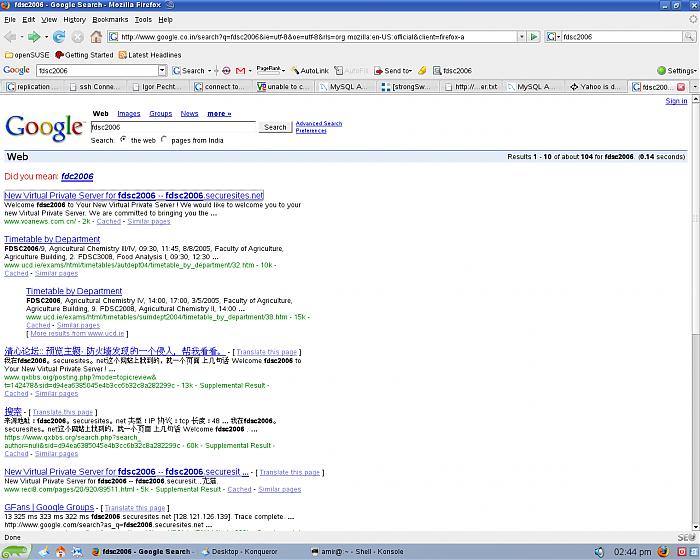Open the File menu

point(10,20)
